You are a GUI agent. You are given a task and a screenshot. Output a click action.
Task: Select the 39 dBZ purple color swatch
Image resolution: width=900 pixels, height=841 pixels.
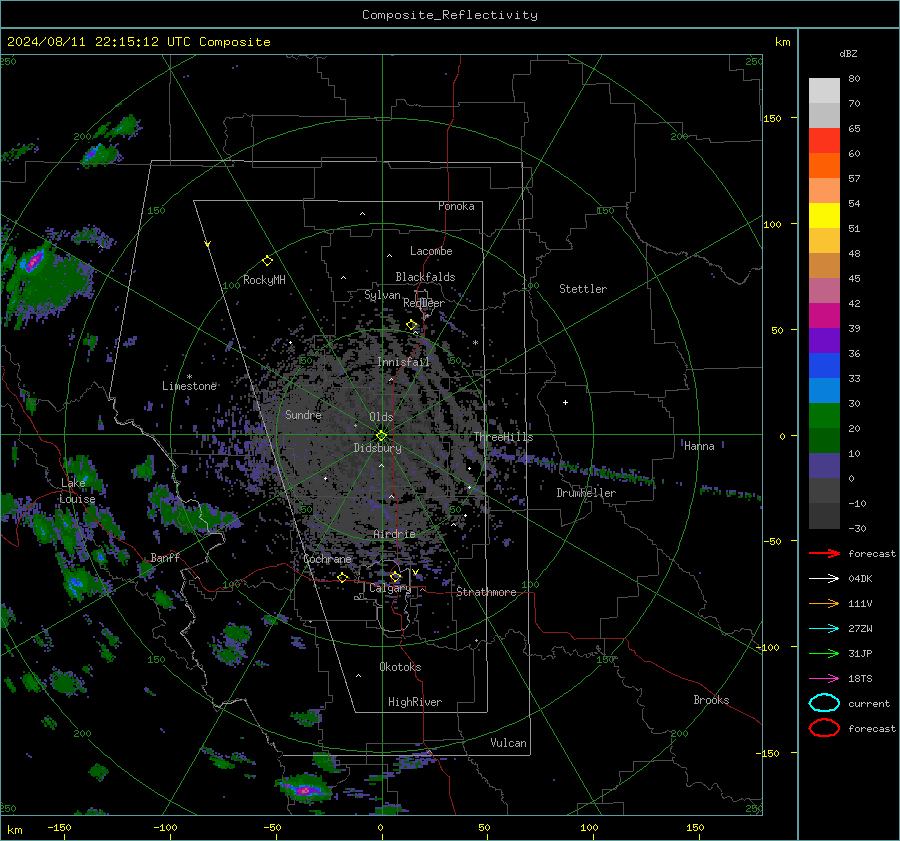[x=824, y=340]
